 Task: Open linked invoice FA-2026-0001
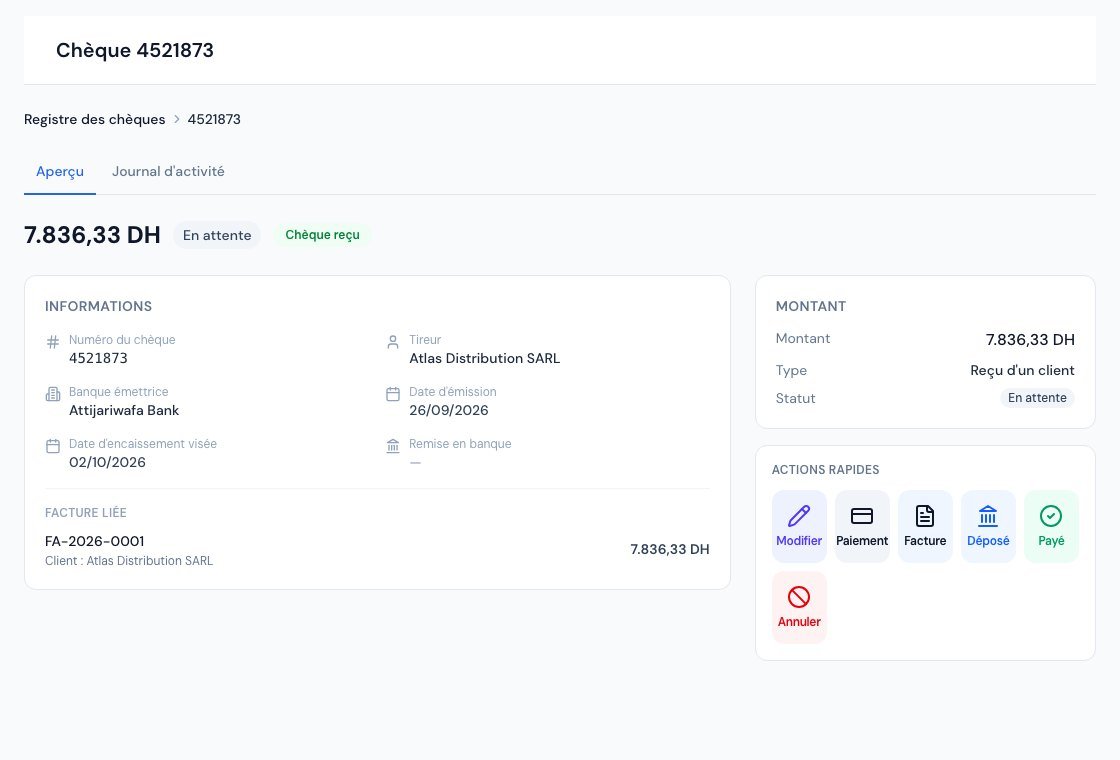point(94,541)
